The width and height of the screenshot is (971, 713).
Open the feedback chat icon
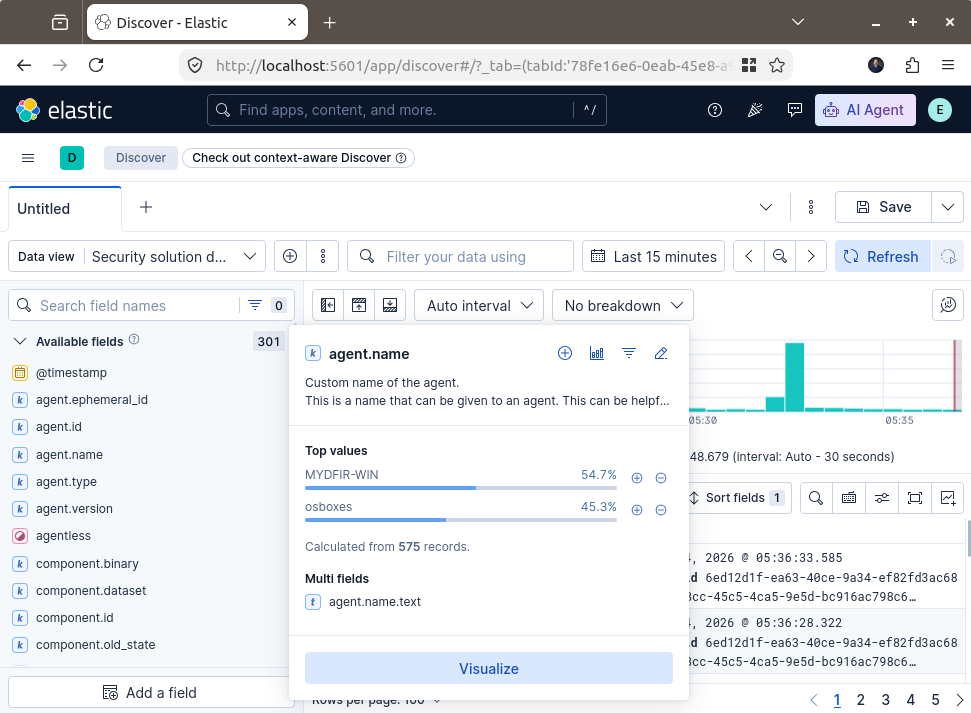click(x=795, y=110)
